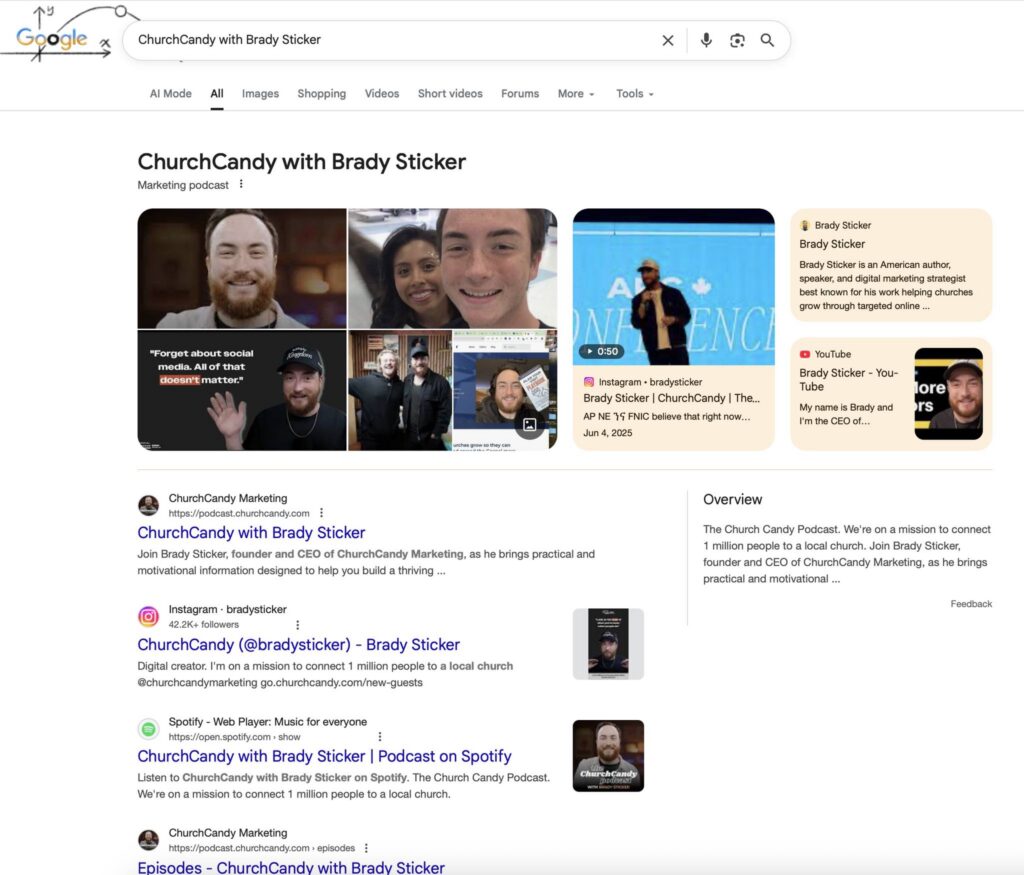
Task: Open the Videos tab
Action: [x=381, y=94]
